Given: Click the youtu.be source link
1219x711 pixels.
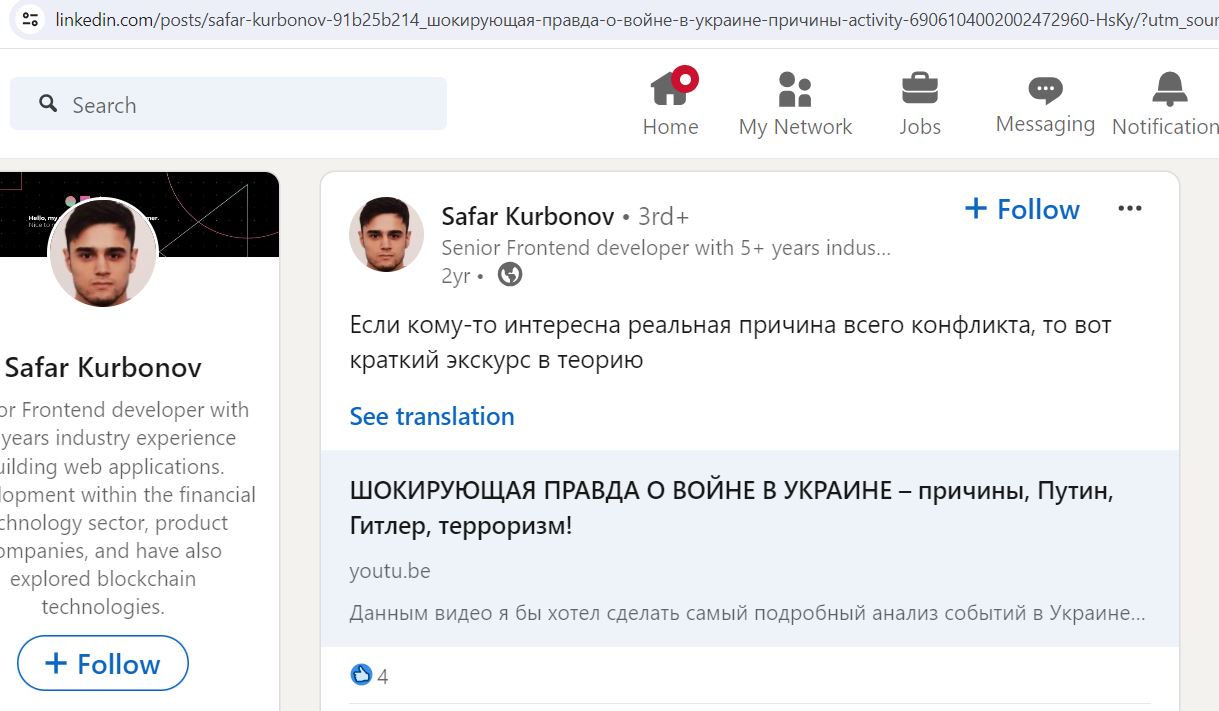Looking at the screenshot, I should [x=390, y=571].
